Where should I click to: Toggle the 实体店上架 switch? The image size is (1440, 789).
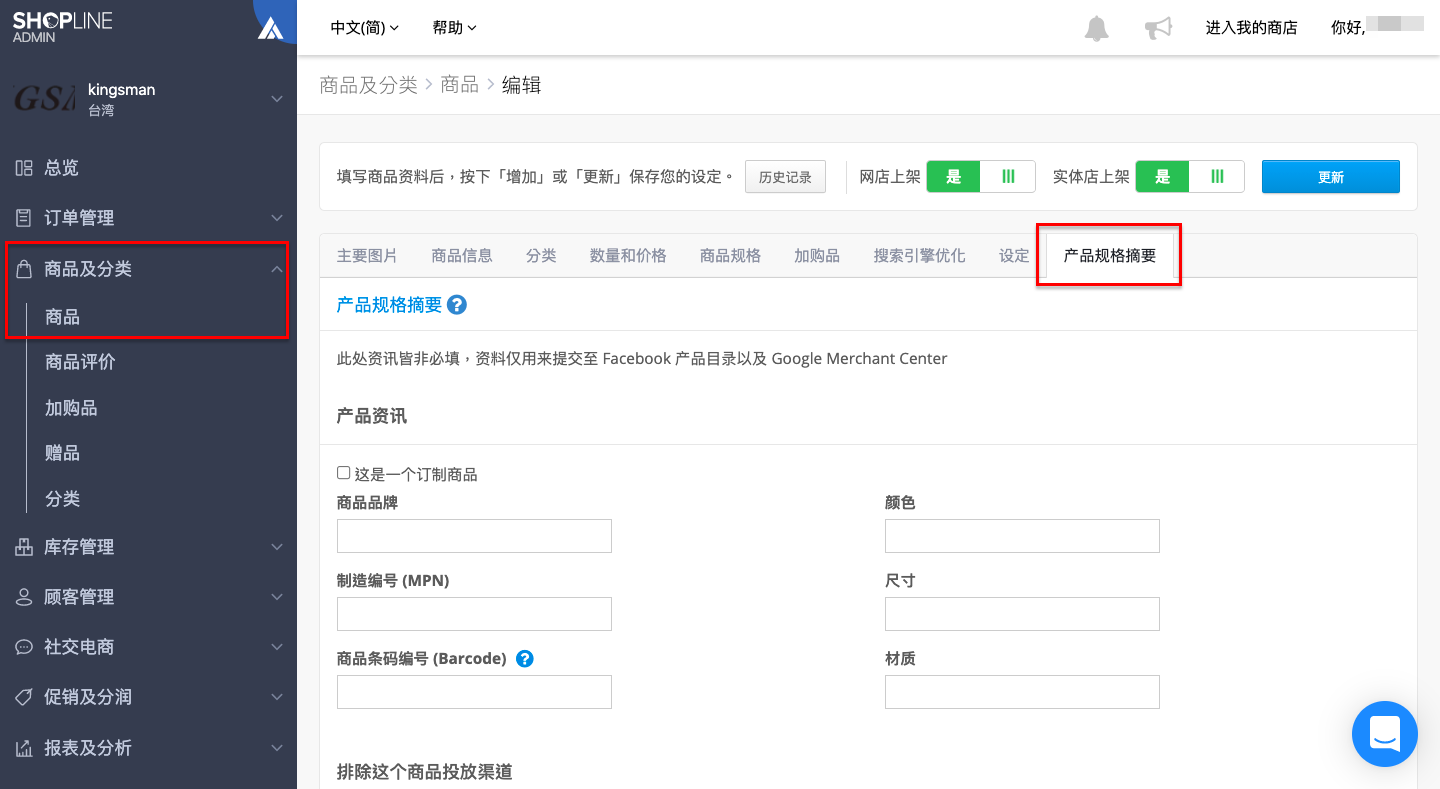tap(1190, 176)
